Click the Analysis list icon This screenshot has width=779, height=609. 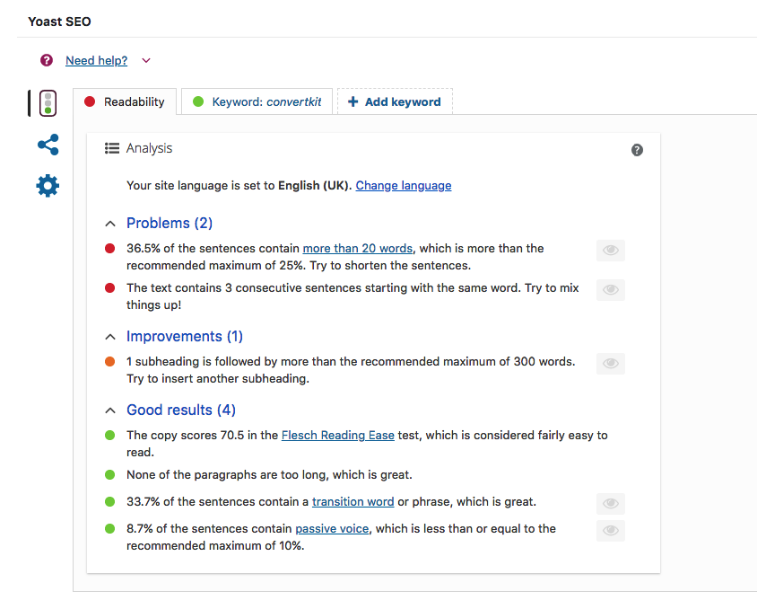point(112,148)
